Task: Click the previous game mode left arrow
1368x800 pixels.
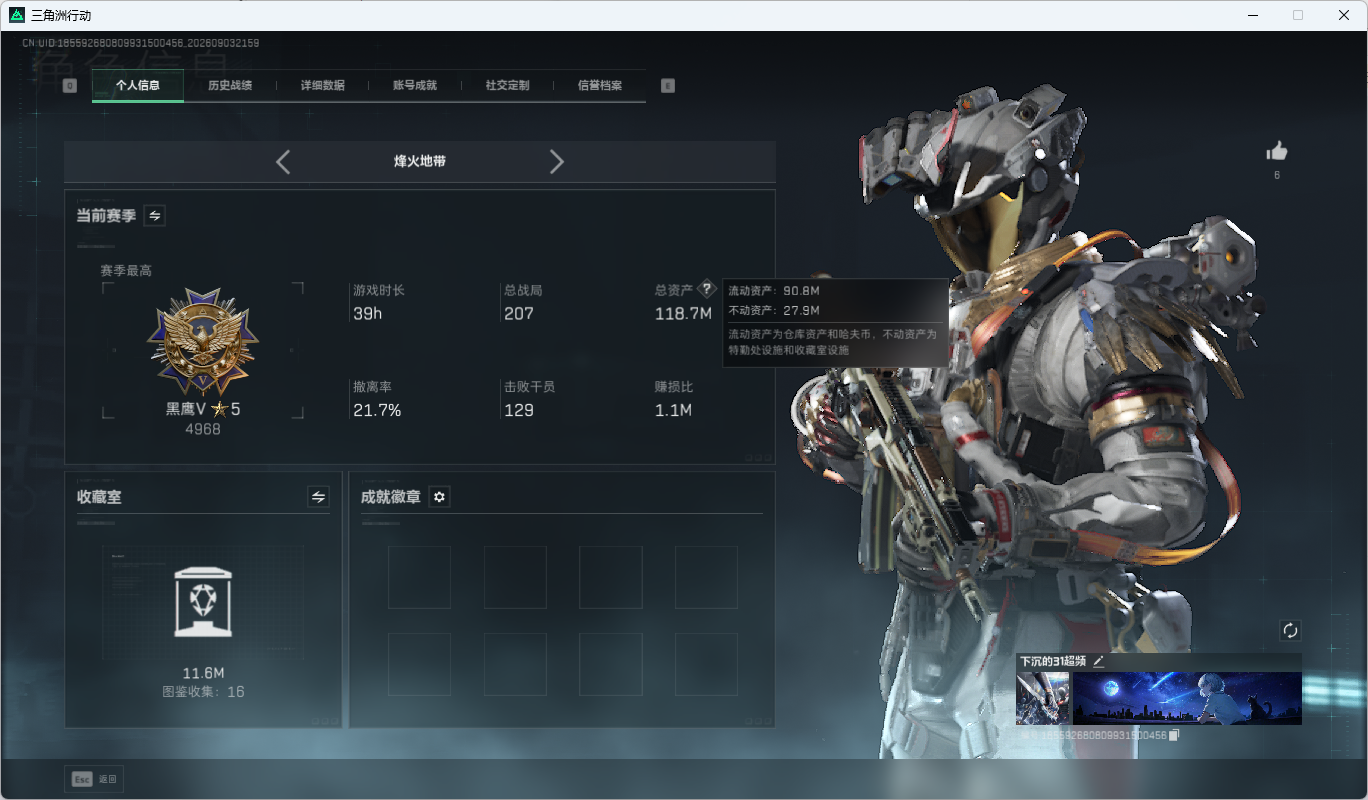Action: tap(283, 162)
